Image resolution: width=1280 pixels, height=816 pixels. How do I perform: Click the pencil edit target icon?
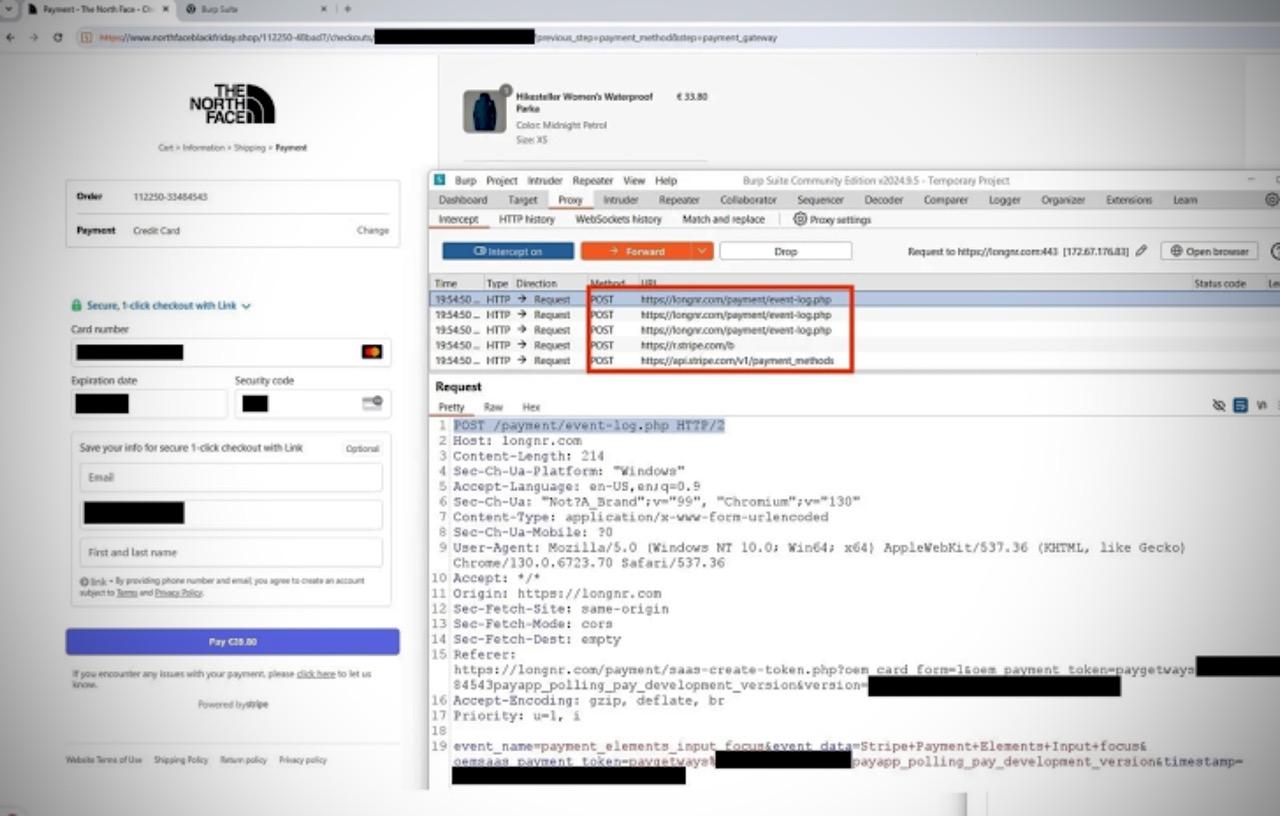(x=1142, y=251)
